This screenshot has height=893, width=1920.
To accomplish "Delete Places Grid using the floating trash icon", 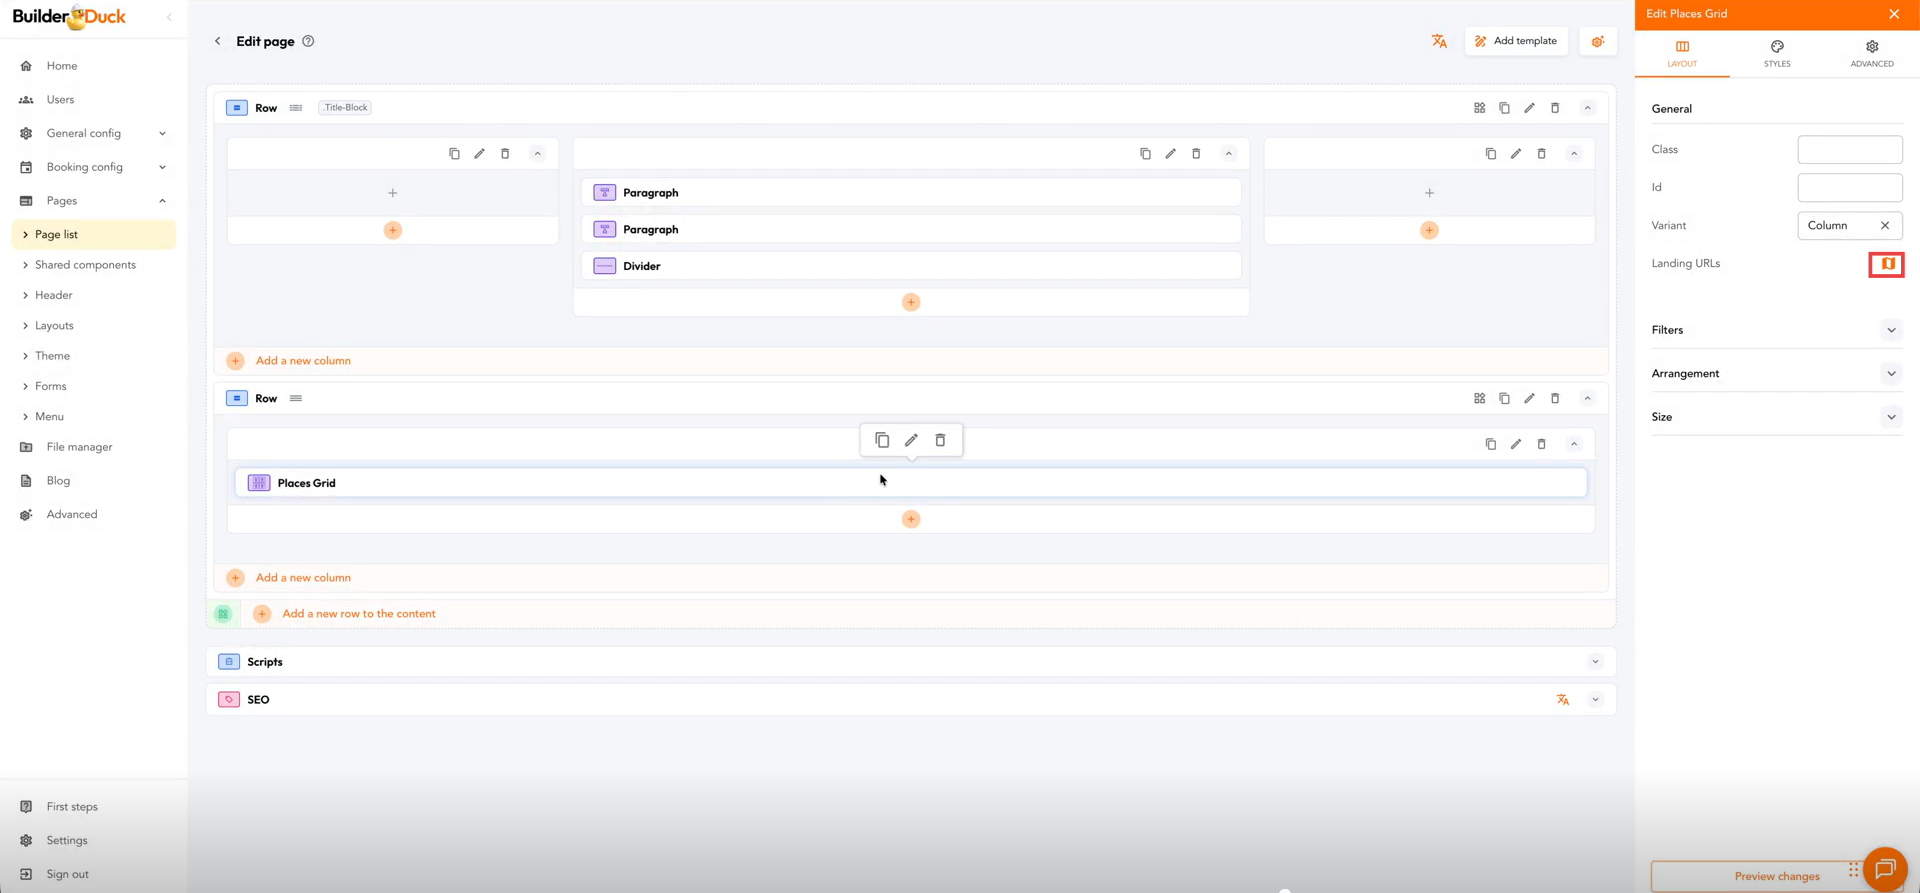I will coord(940,440).
